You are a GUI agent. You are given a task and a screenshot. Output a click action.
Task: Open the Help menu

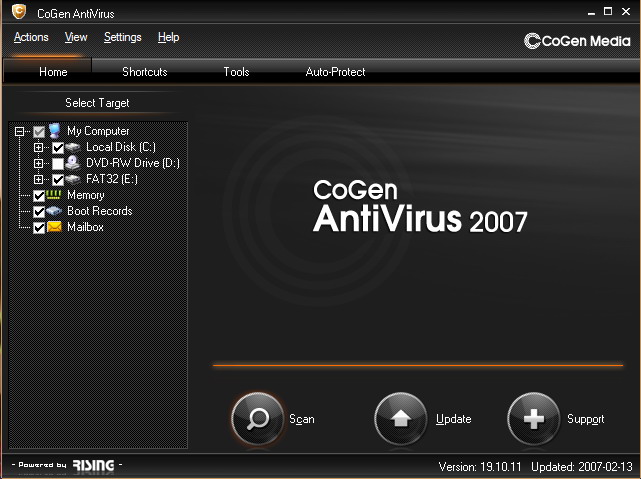click(x=169, y=37)
